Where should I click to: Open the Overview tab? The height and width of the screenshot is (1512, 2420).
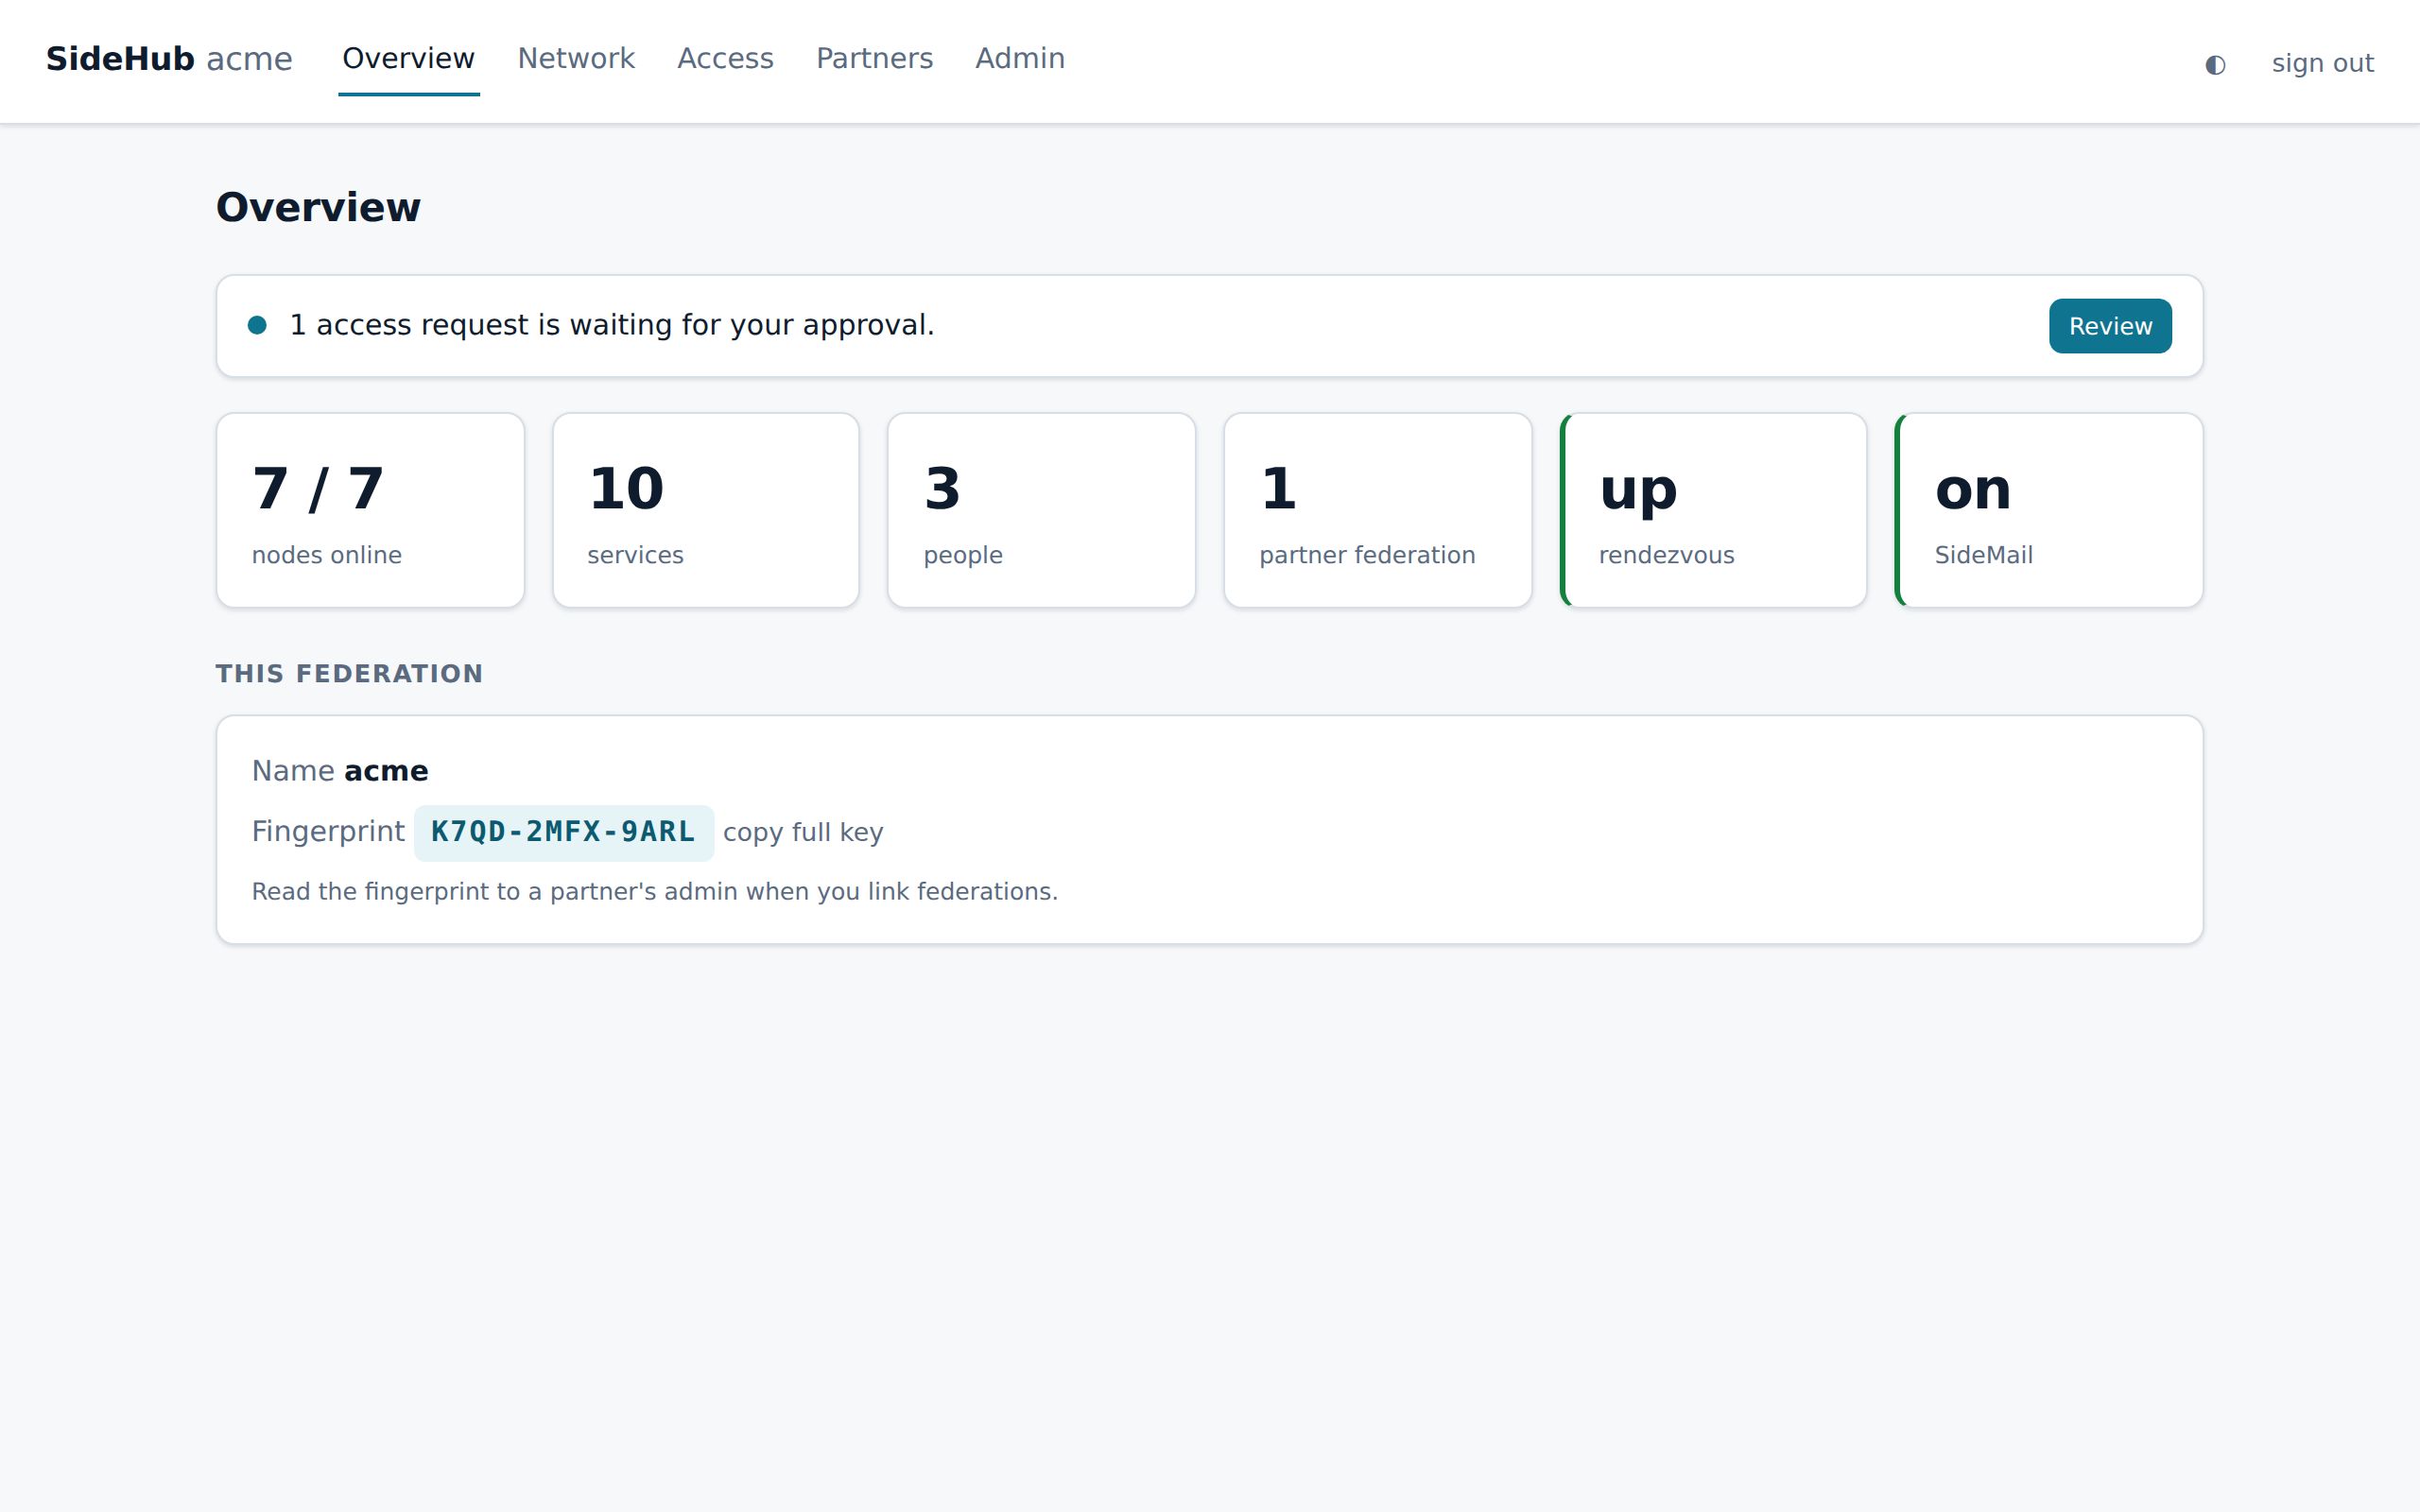pos(408,59)
